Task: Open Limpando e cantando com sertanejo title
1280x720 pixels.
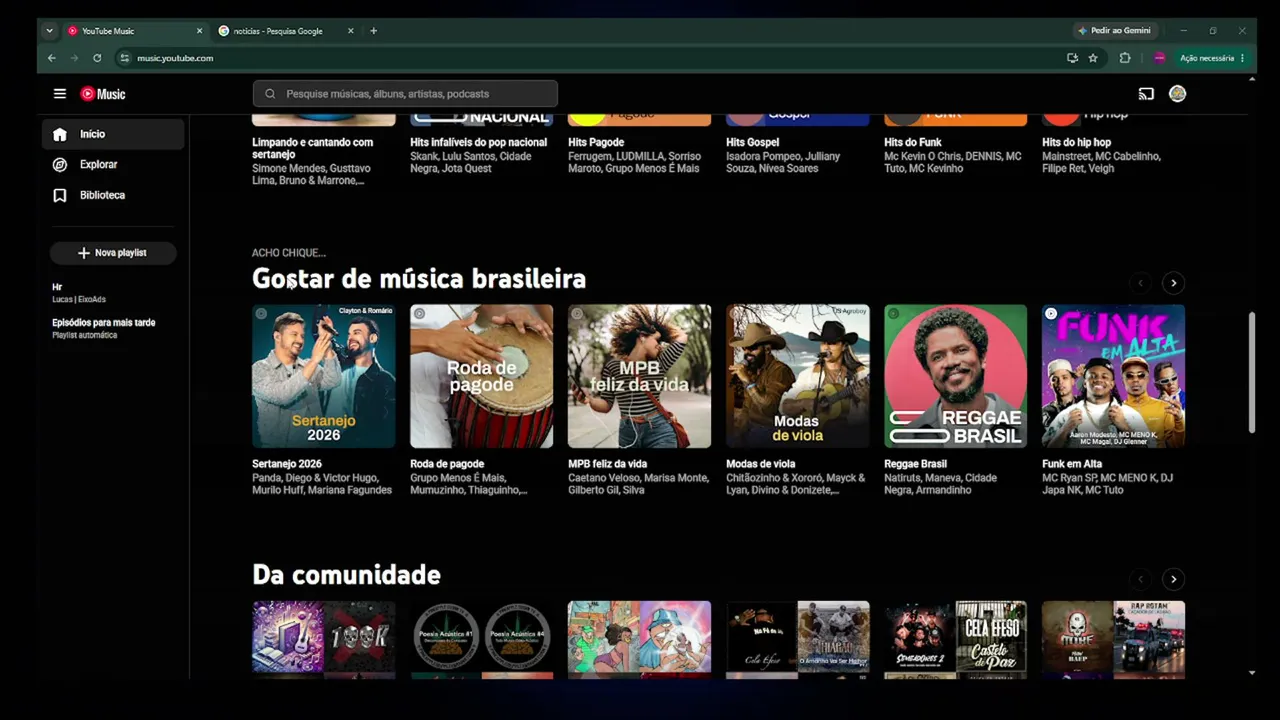Action: [313, 149]
